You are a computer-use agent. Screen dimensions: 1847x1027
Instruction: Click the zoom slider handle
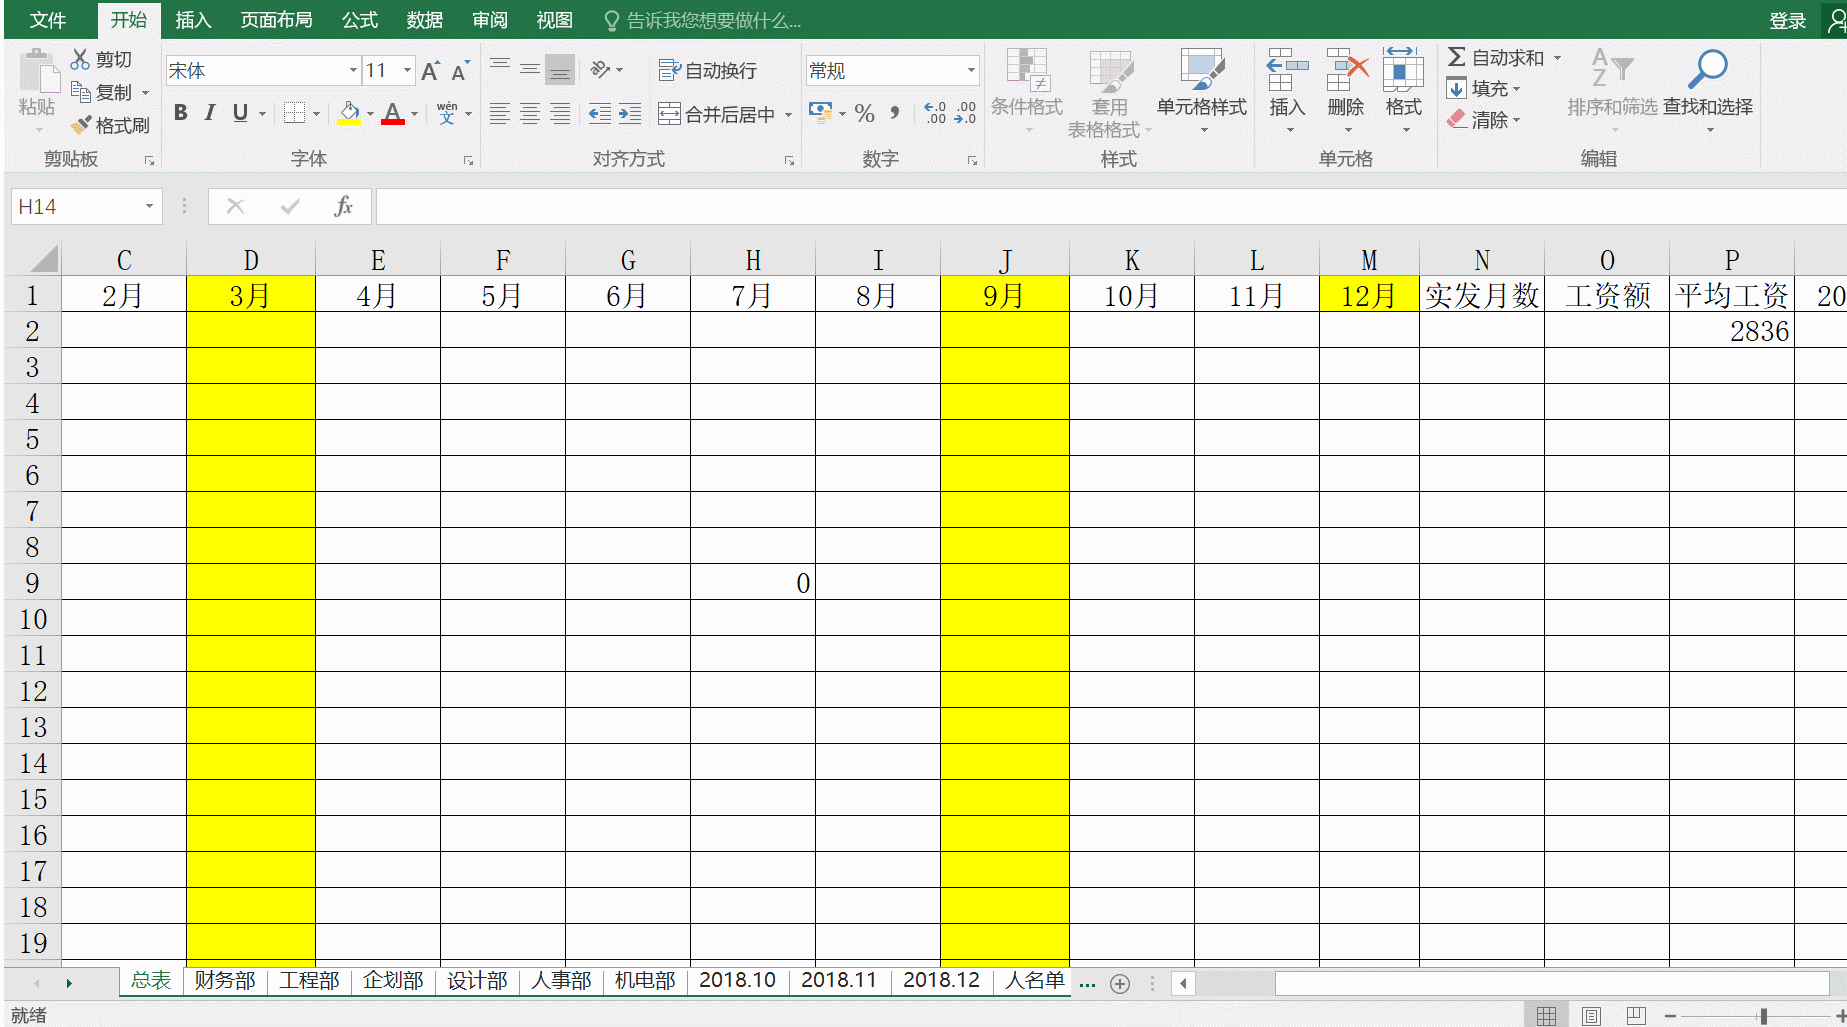click(1764, 1016)
